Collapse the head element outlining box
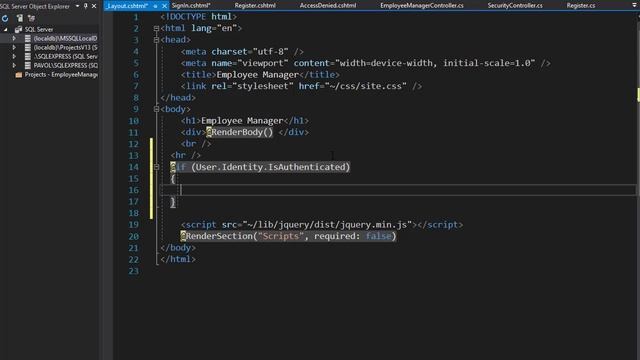 [156, 40]
